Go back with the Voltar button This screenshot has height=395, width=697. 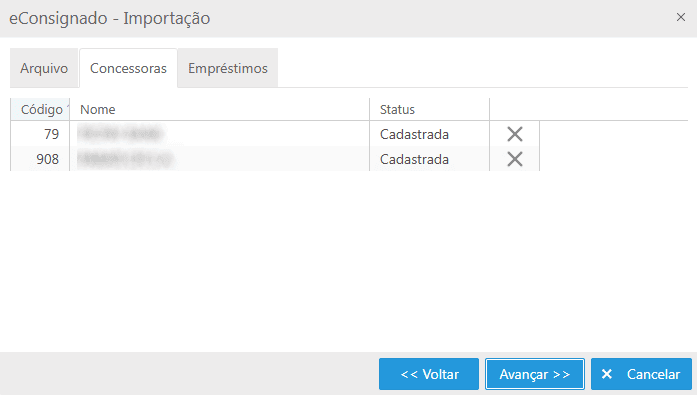429,374
